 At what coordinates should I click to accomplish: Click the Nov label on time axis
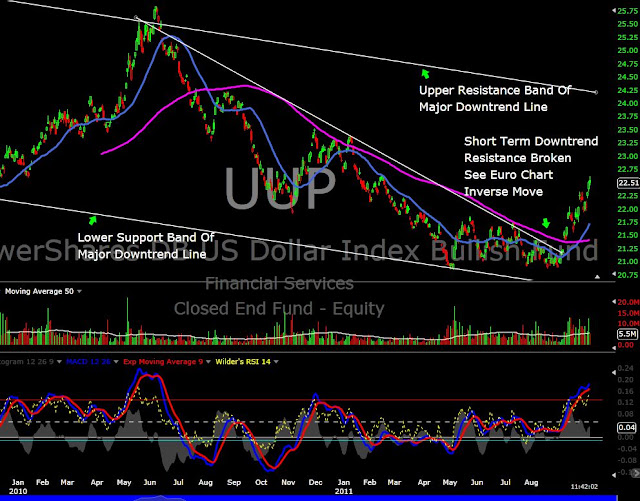pyautogui.click(x=288, y=482)
